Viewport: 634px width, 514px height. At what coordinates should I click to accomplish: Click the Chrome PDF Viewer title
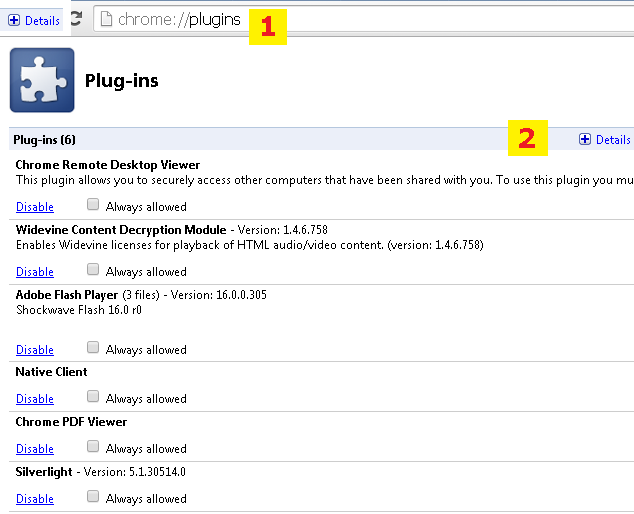(71, 422)
